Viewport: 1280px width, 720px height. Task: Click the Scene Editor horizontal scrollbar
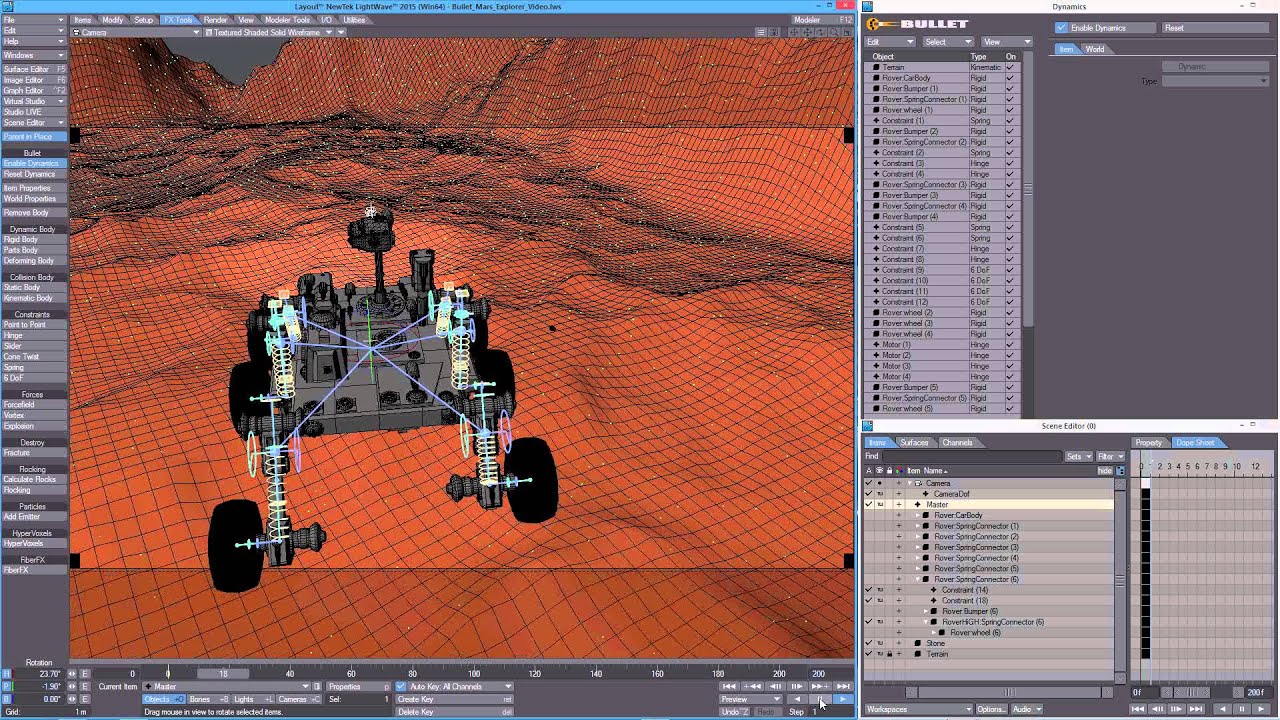[1009, 692]
